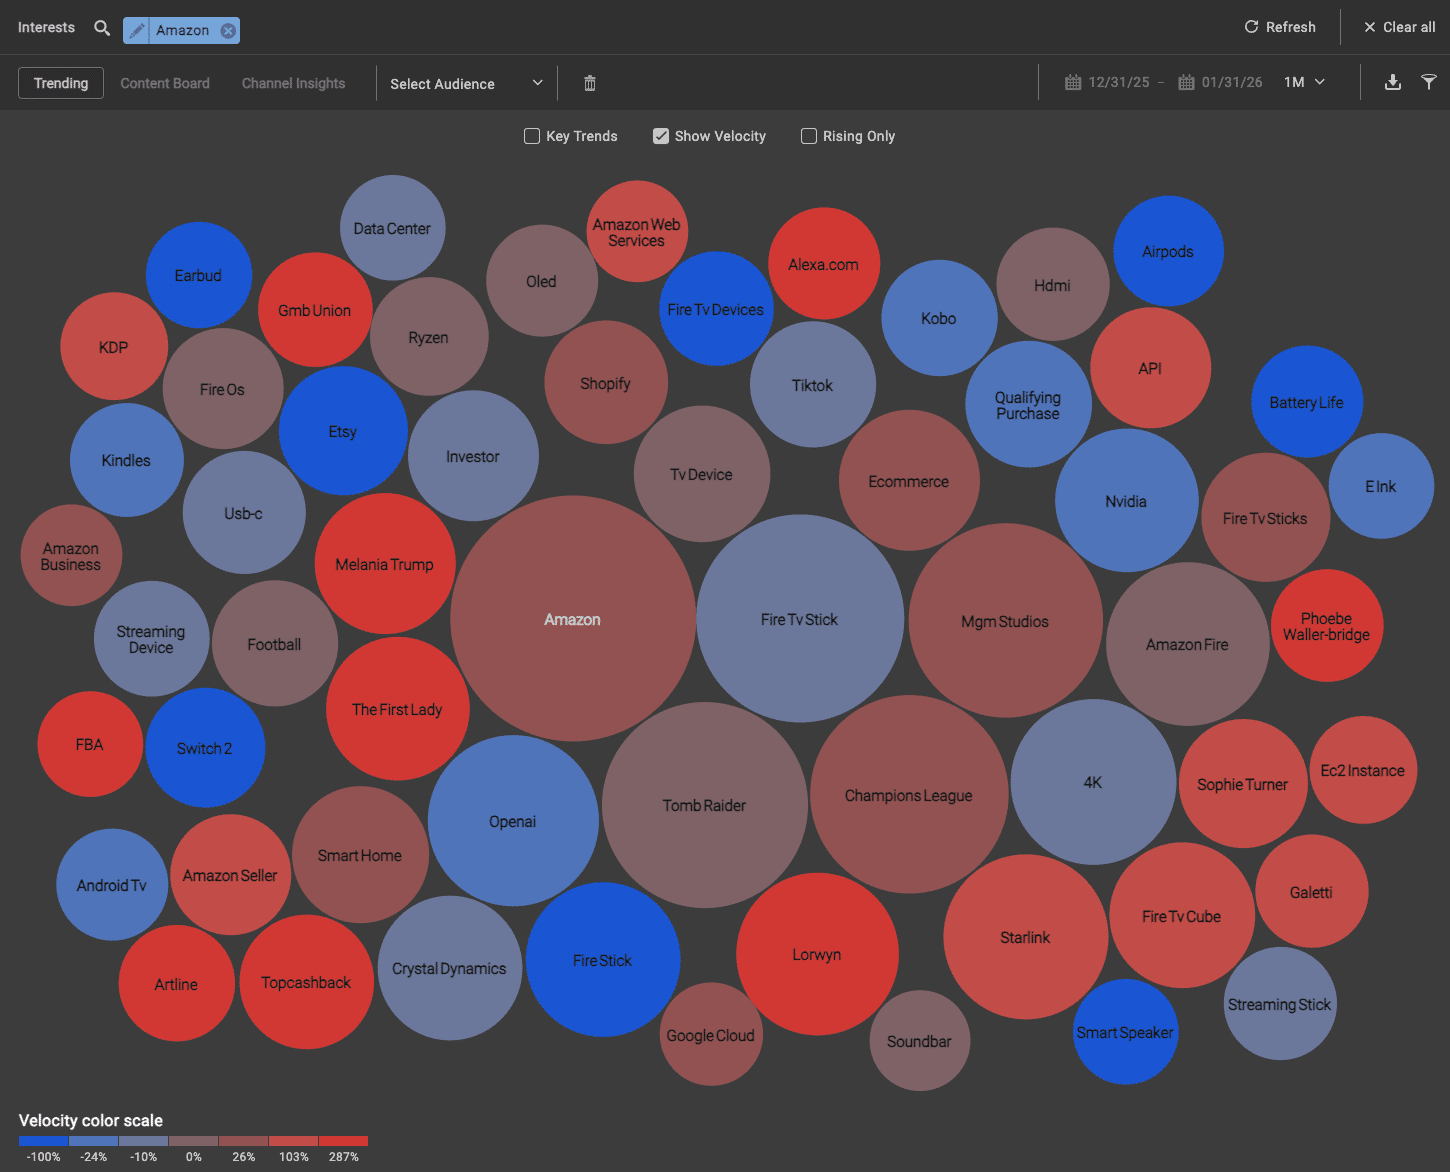Select the Google Cloud bubble

pos(711,1035)
